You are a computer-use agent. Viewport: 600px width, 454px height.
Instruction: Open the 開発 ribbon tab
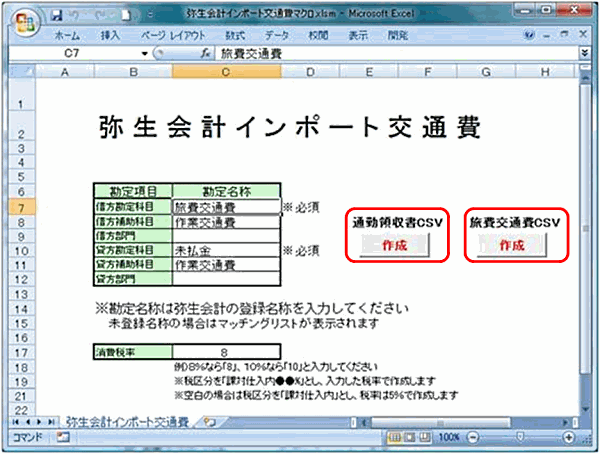(x=398, y=36)
